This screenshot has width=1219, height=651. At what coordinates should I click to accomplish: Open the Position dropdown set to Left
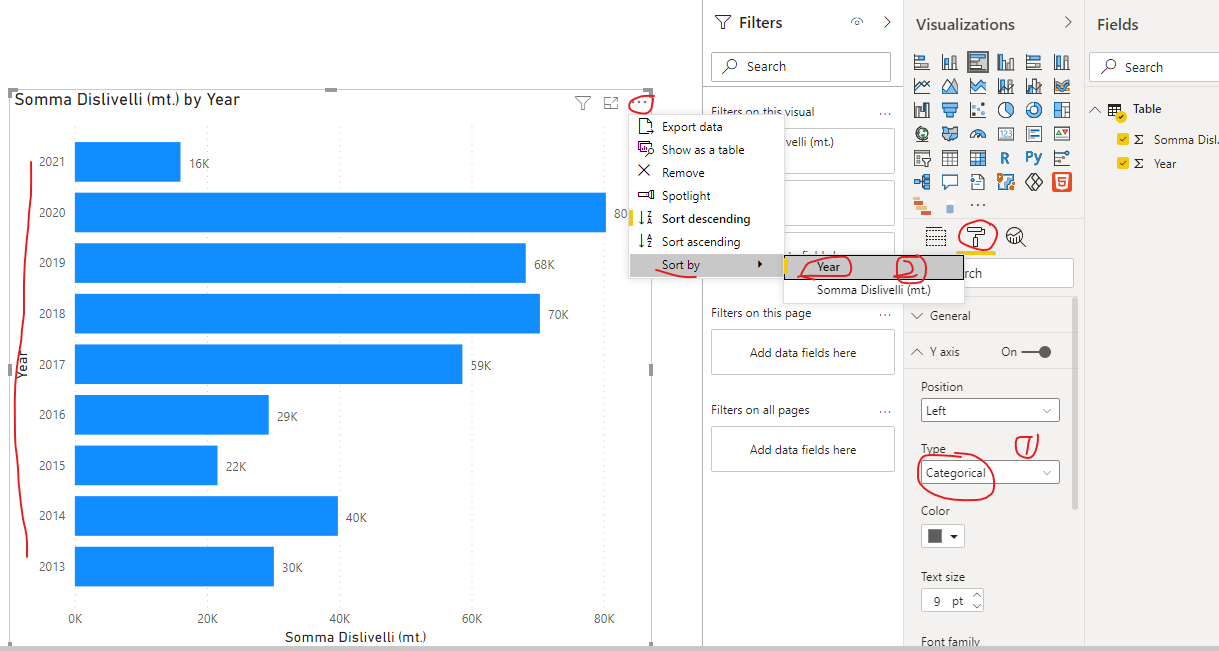pyautogui.click(x=990, y=410)
